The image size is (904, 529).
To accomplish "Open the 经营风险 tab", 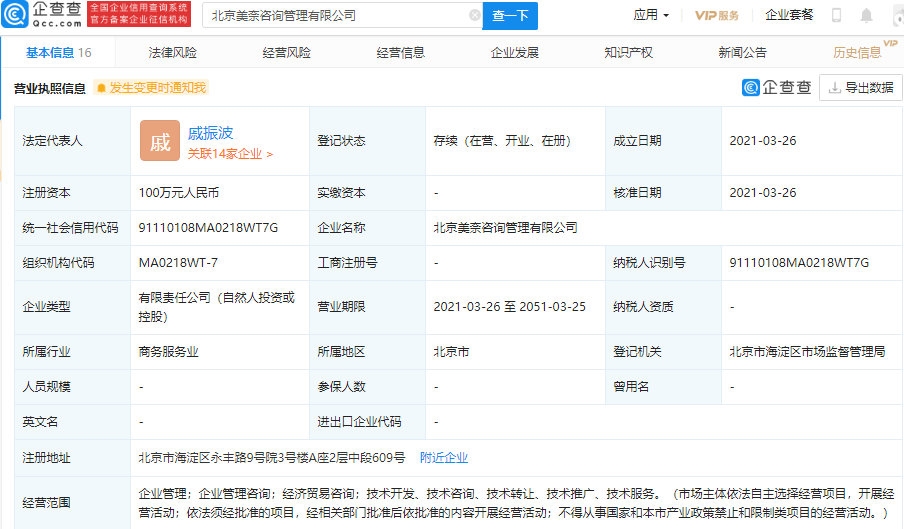I will 286,53.
